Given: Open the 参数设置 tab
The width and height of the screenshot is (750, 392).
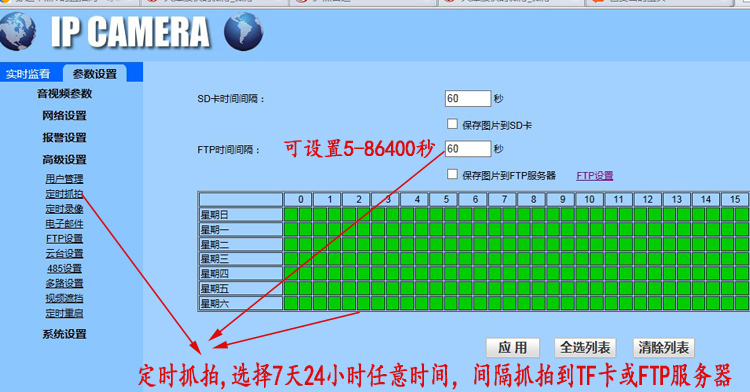Looking at the screenshot, I should click(x=95, y=74).
